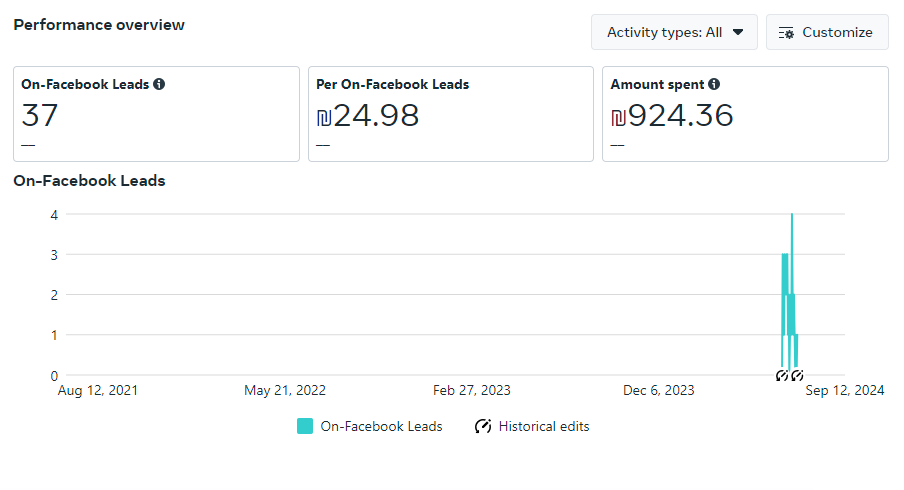Toggle On-Facebook Leads teal legend swatch
The width and height of the screenshot is (904, 490).
[x=305, y=426]
